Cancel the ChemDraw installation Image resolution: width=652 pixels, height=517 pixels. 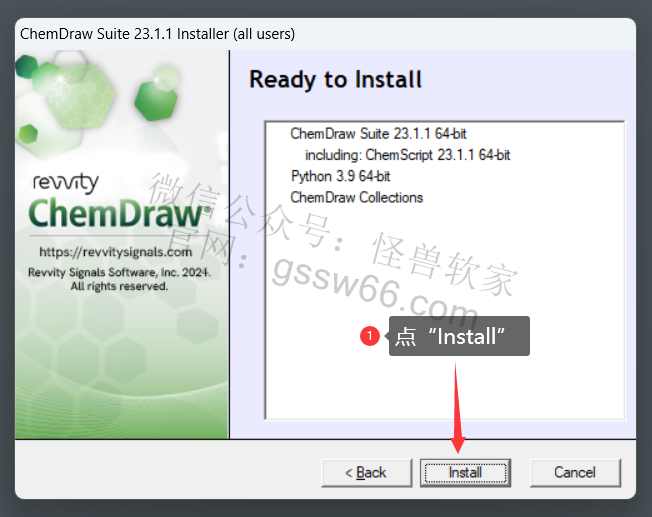tap(575, 472)
